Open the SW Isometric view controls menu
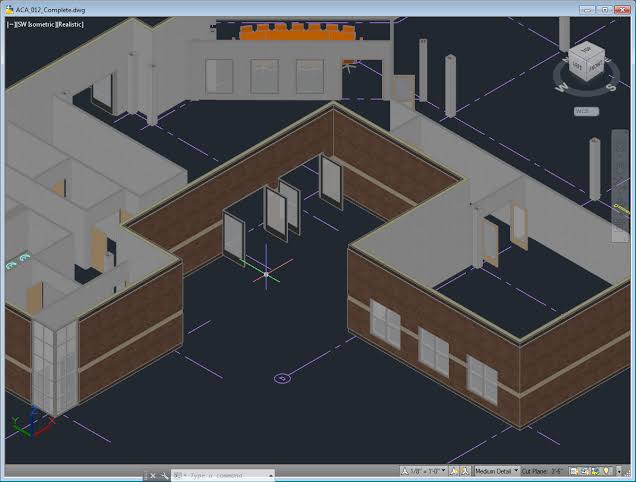Screen dimensions: 636x482 37,24
